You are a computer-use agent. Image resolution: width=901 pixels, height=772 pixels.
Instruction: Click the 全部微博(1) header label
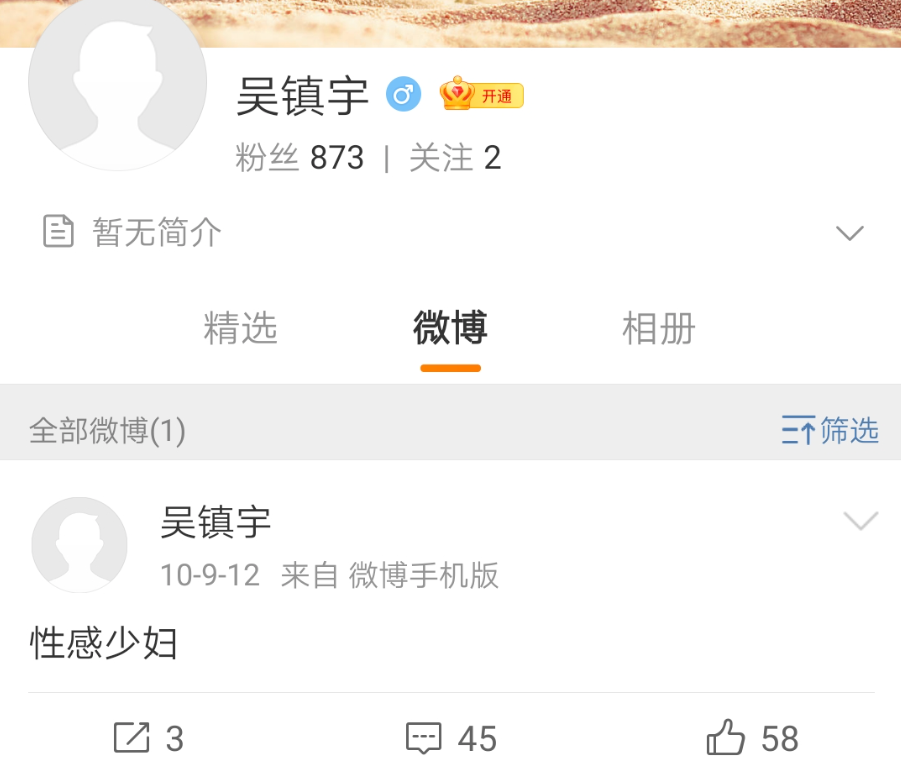click(107, 430)
